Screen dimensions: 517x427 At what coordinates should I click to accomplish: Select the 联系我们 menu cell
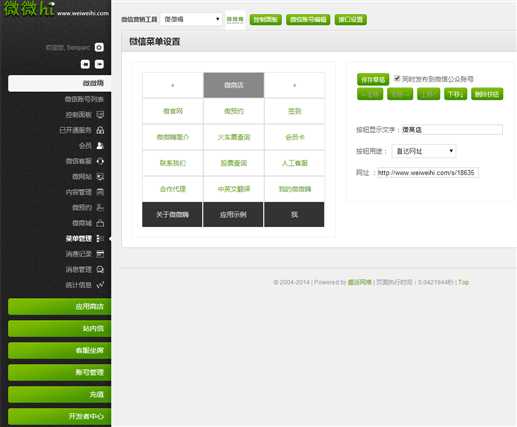point(173,163)
